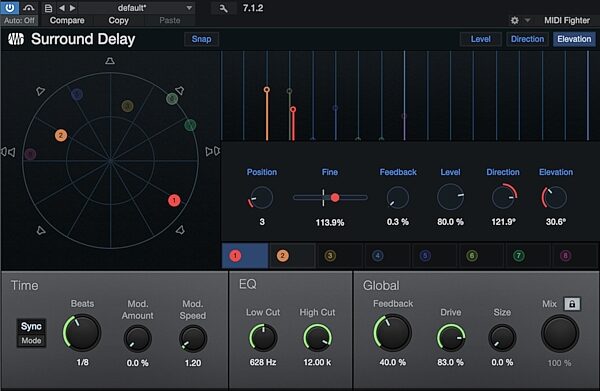
Task: Click the Elevation knob
Action: click(554, 197)
